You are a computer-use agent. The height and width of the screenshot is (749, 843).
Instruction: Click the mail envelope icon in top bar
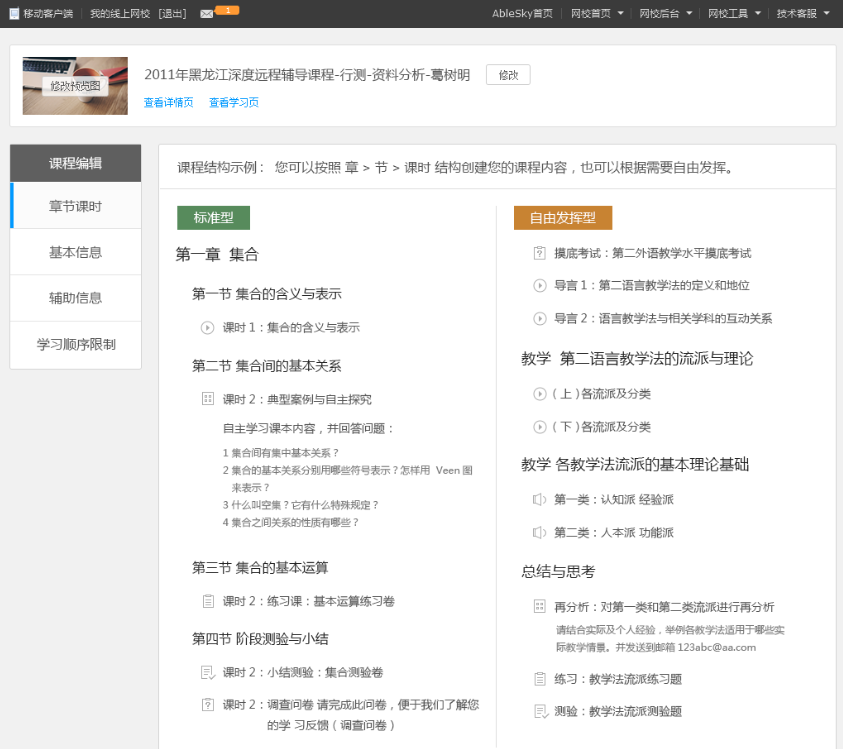coord(206,13)
